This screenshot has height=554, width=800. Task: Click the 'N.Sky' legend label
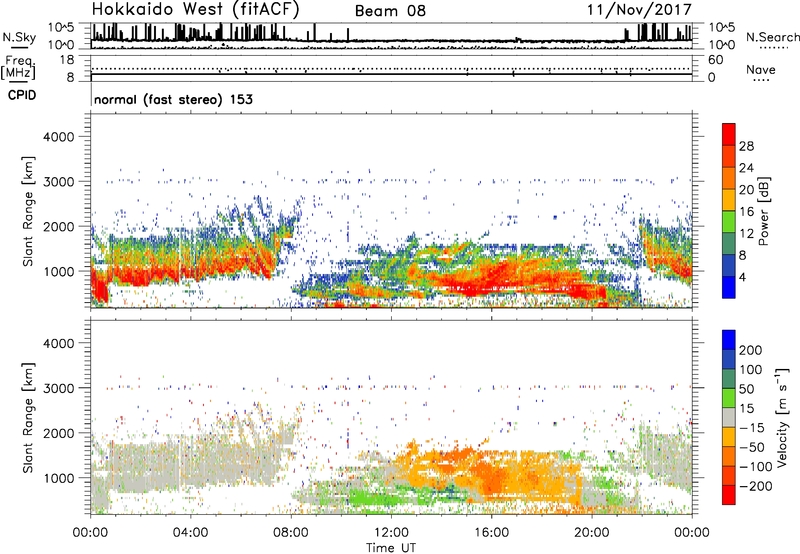pyautogui.click(x=19, y=37)
